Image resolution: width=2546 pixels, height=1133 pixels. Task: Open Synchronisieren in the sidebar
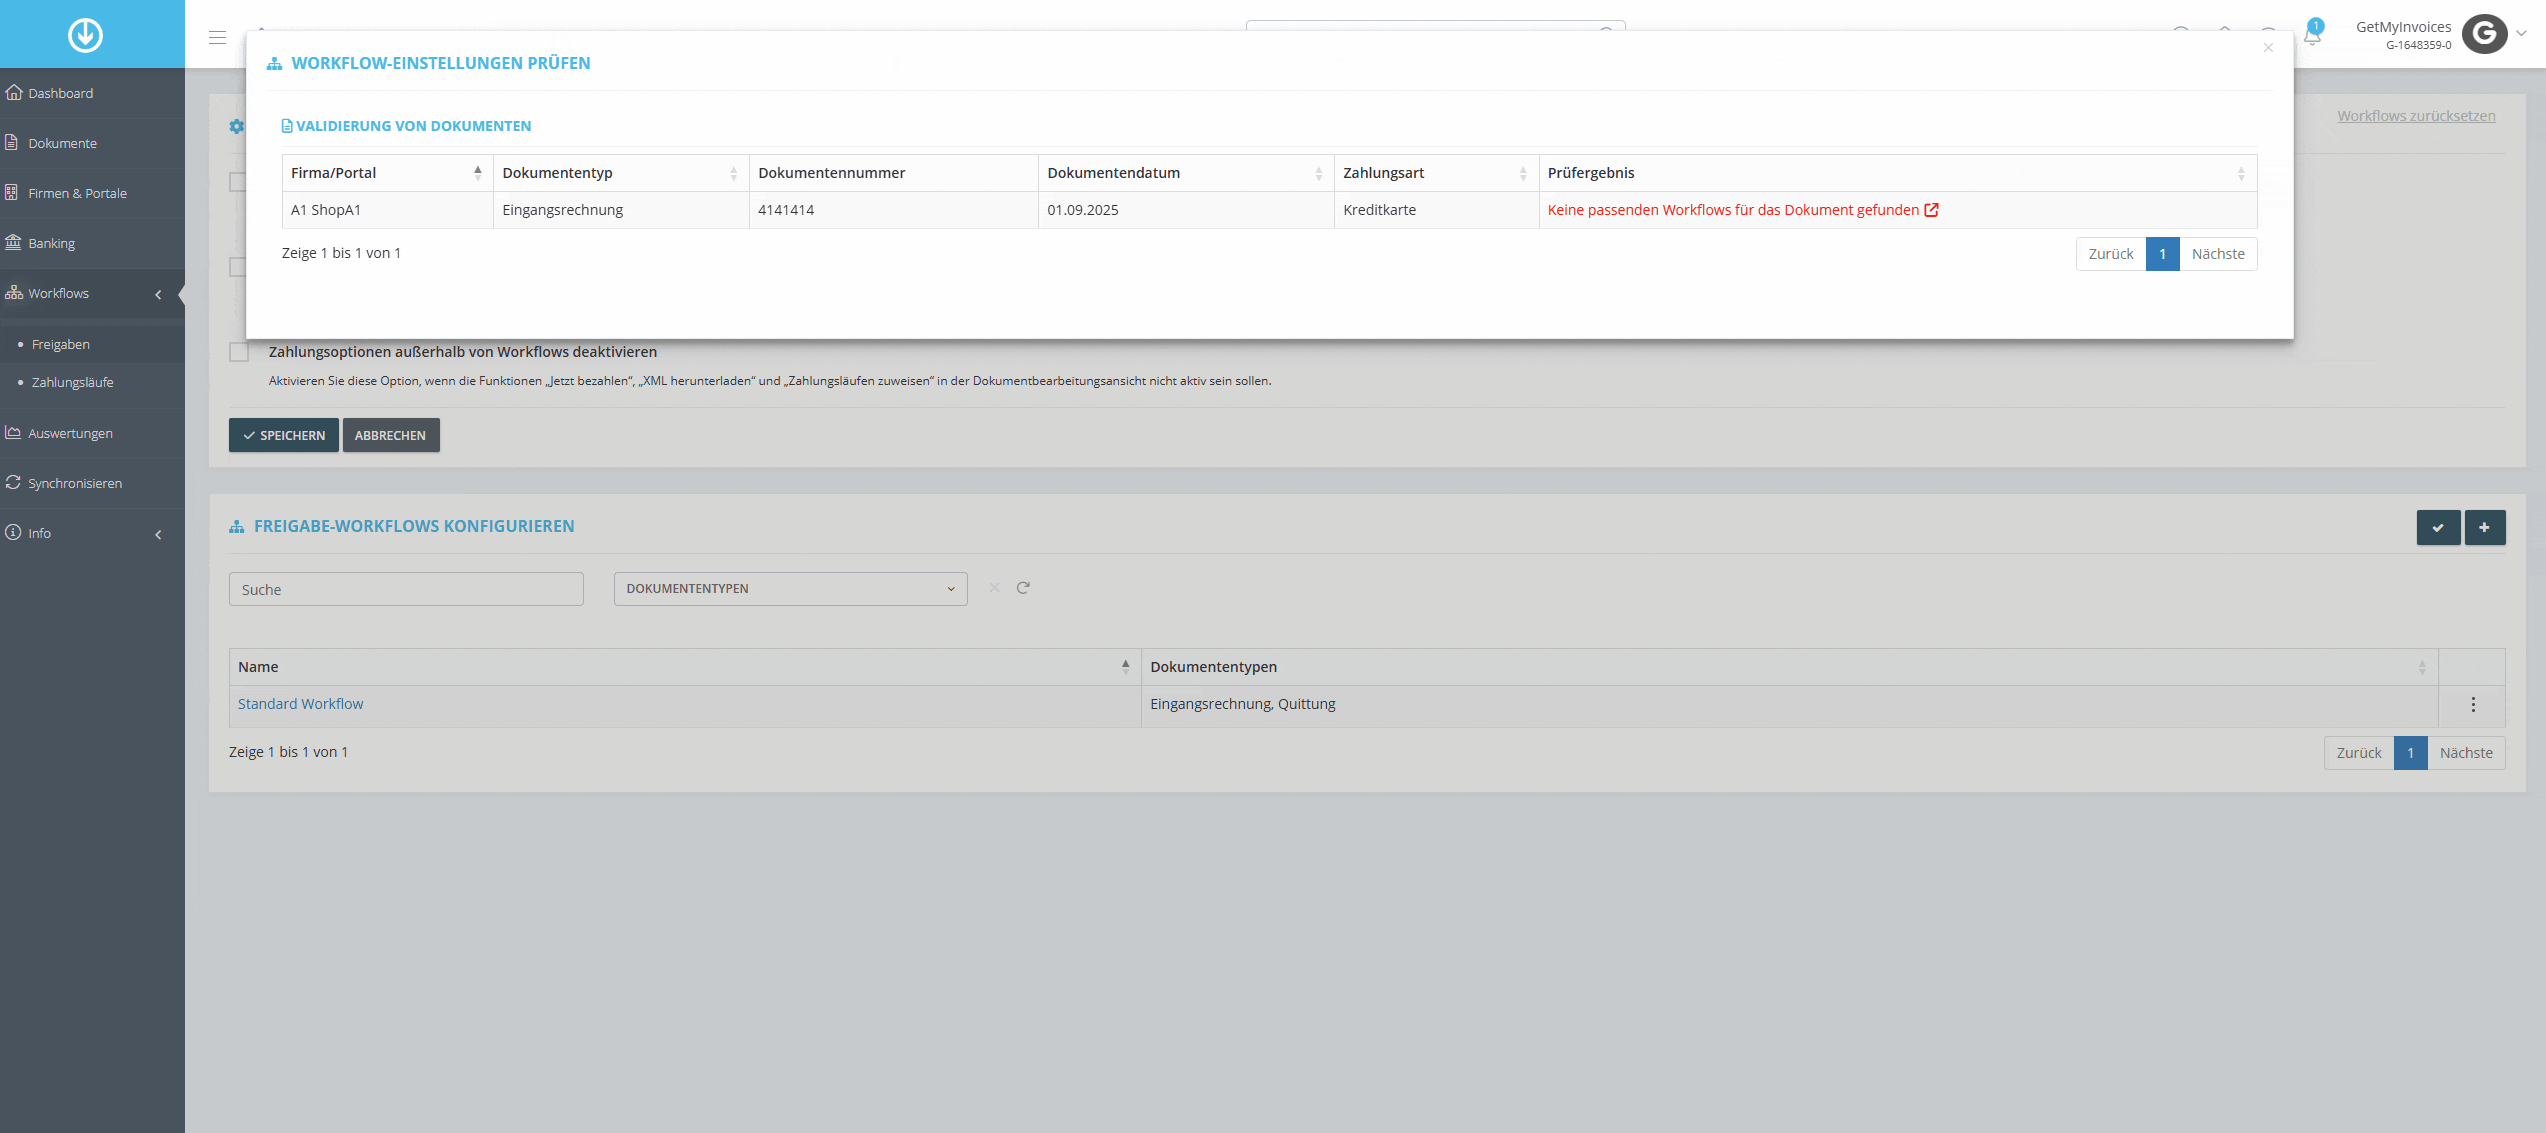click(x=92, y=483)
